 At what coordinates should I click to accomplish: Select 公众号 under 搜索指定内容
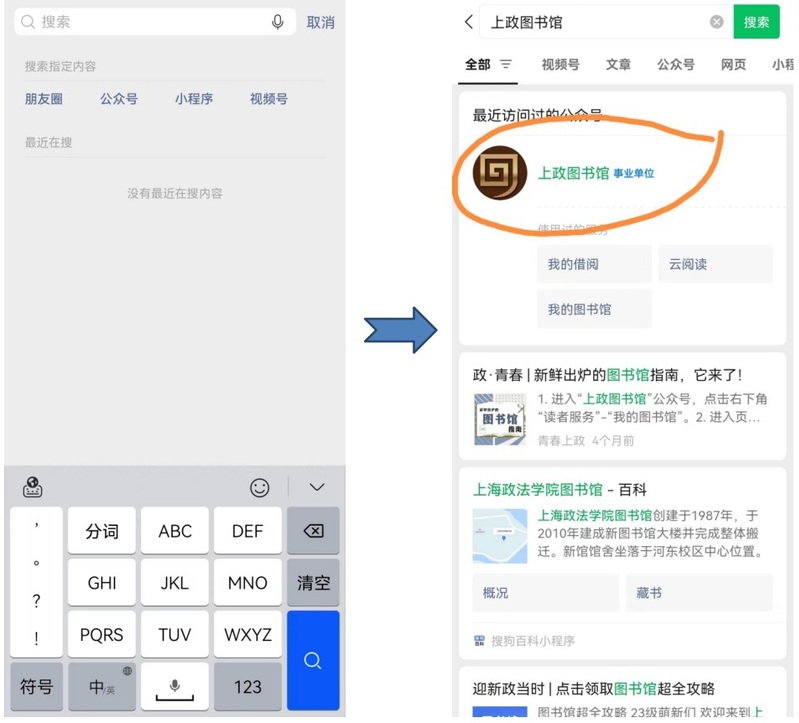coord(119,99)
